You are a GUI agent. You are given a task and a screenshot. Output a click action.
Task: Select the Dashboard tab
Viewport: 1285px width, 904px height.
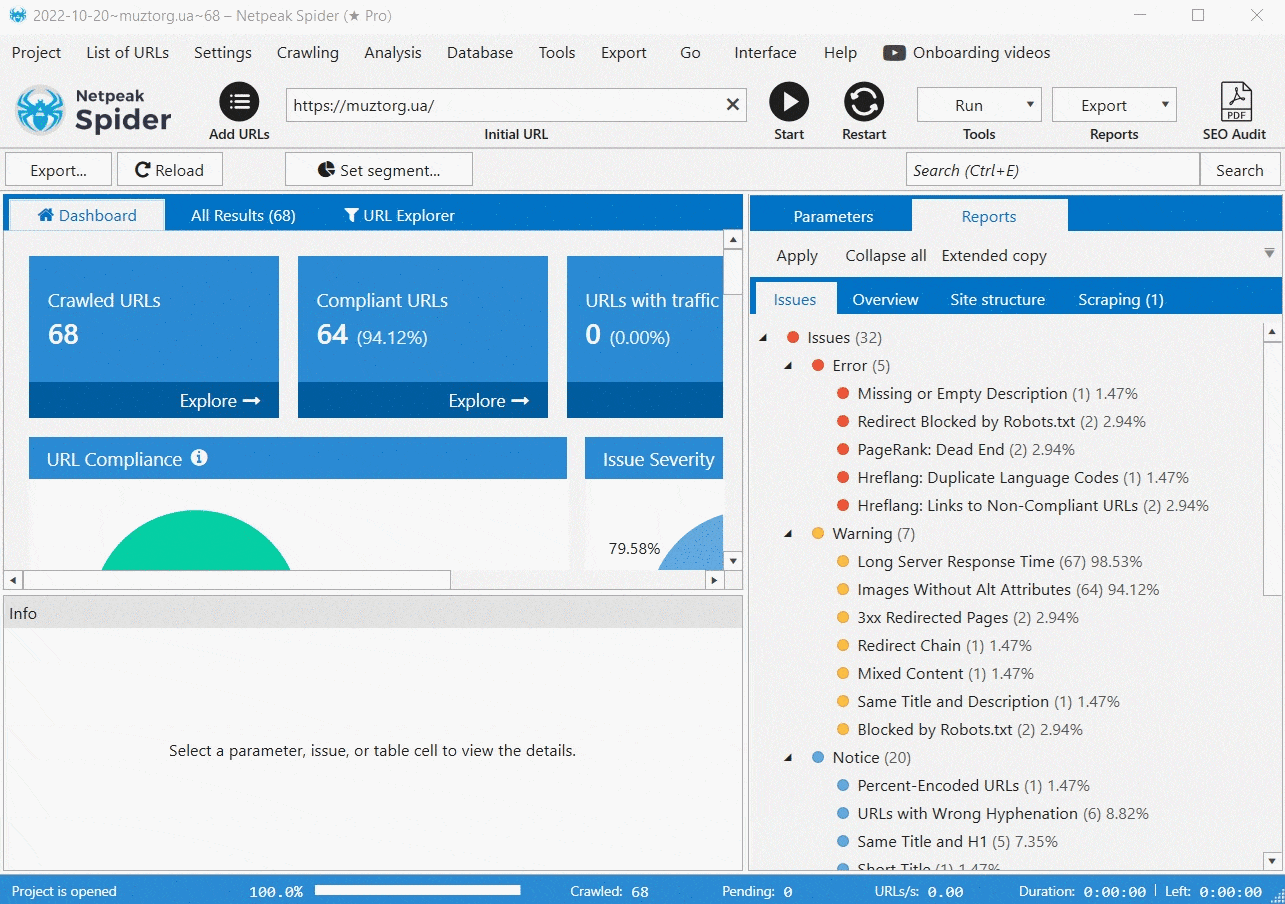pos(87,215)
